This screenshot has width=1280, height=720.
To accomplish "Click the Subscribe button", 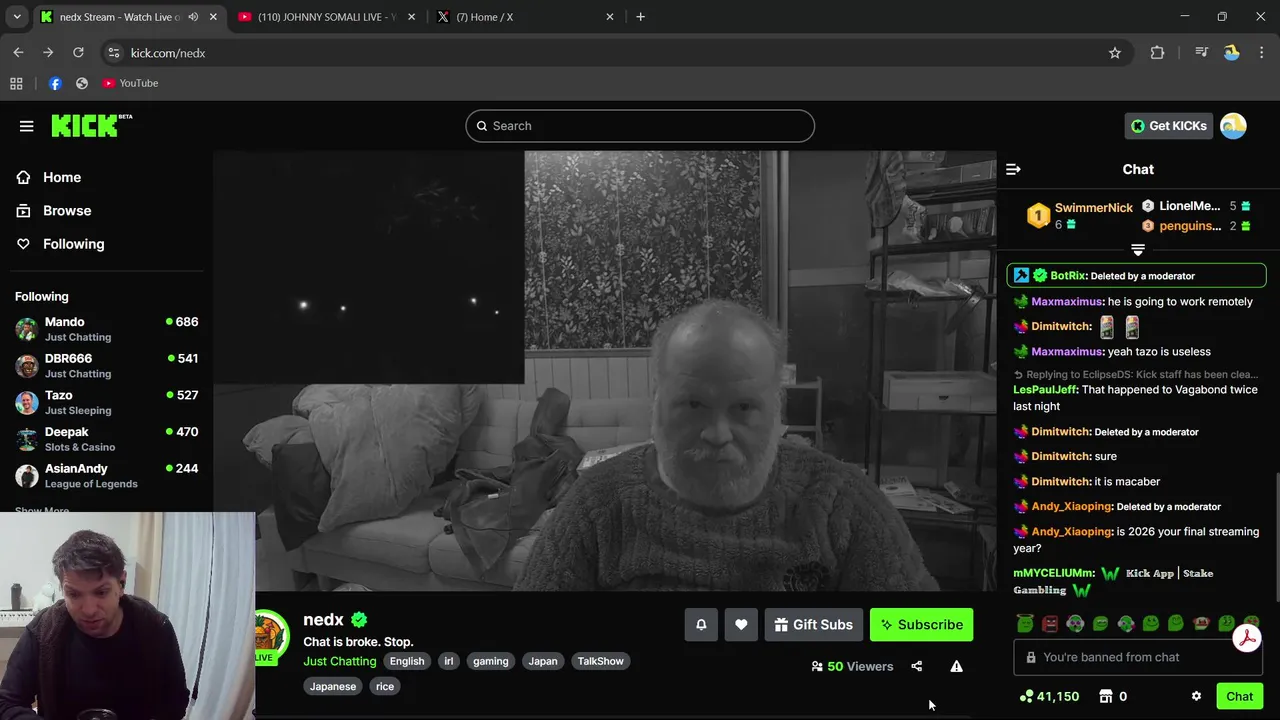I will pos(921,625).
